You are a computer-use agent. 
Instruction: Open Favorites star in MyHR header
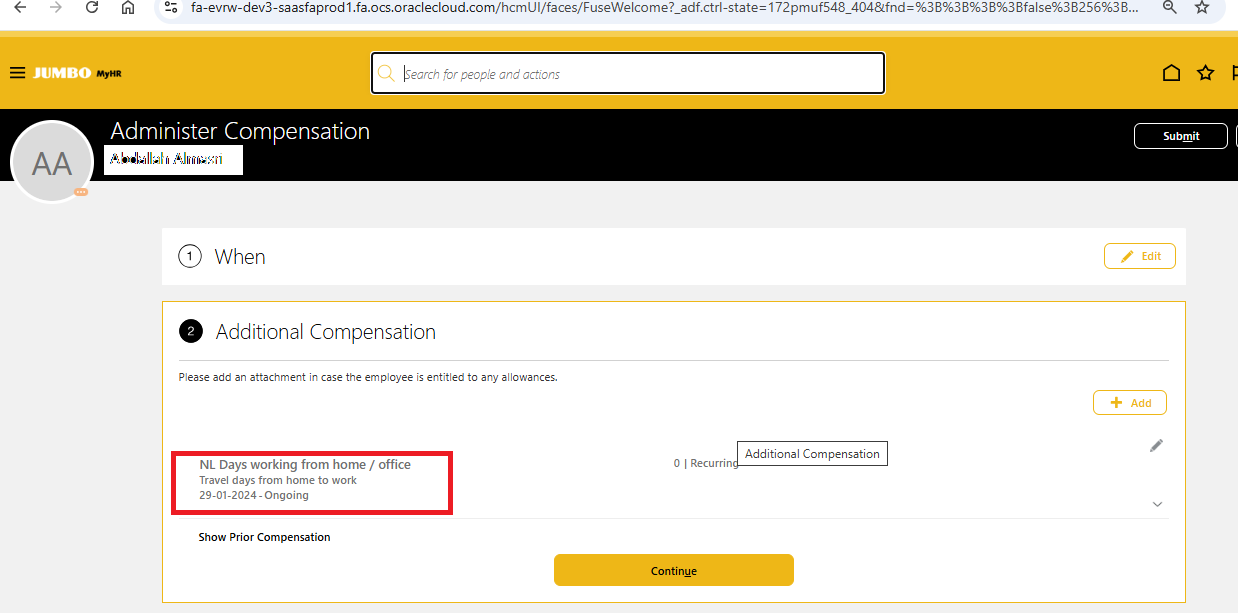coord(1205,73)
